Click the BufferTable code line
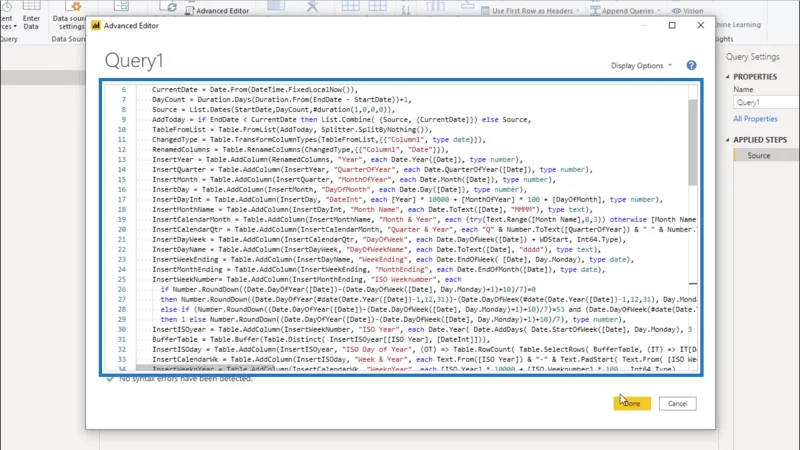Viewport: 800px width, 450px height. pyautogui.click(x=320, y=339)
